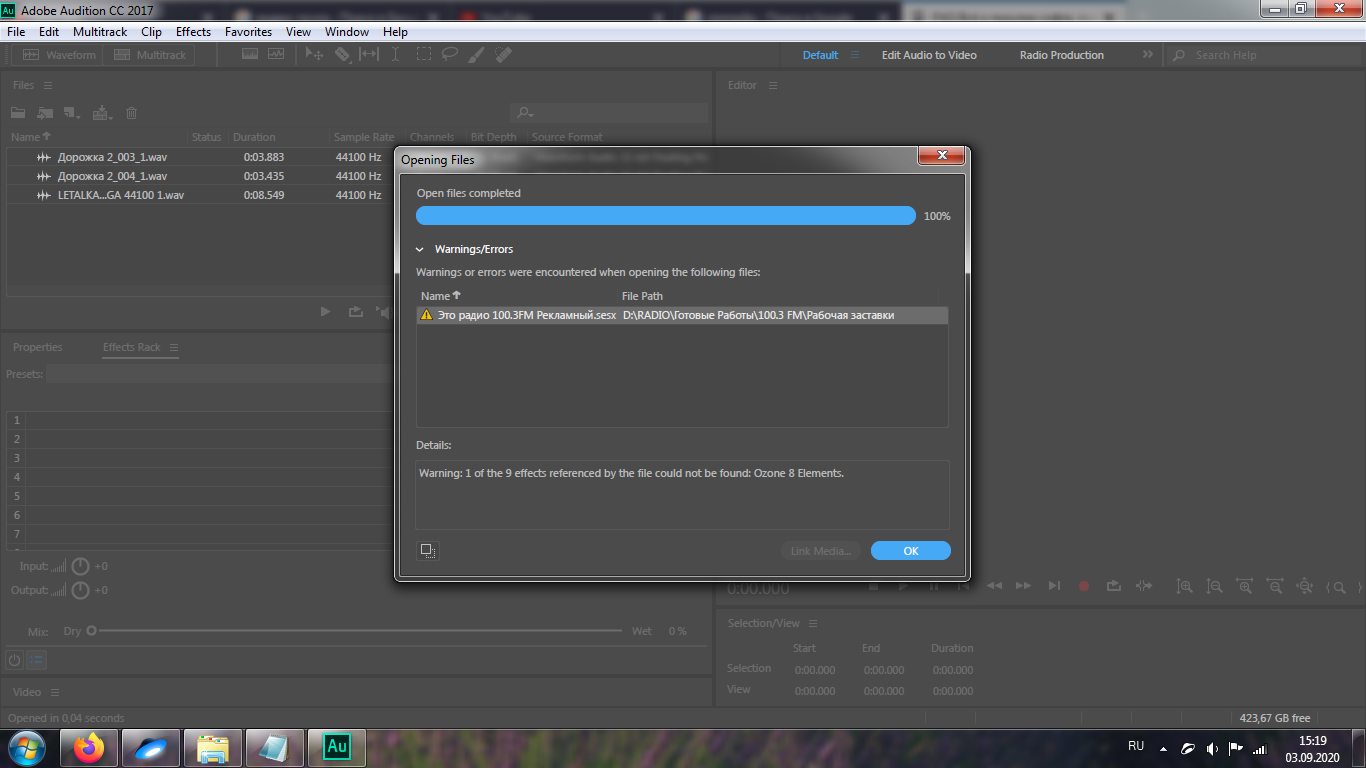Open the Files panel menu
The height and width of the screenshot is (768, 1366).
coord(48,86)
